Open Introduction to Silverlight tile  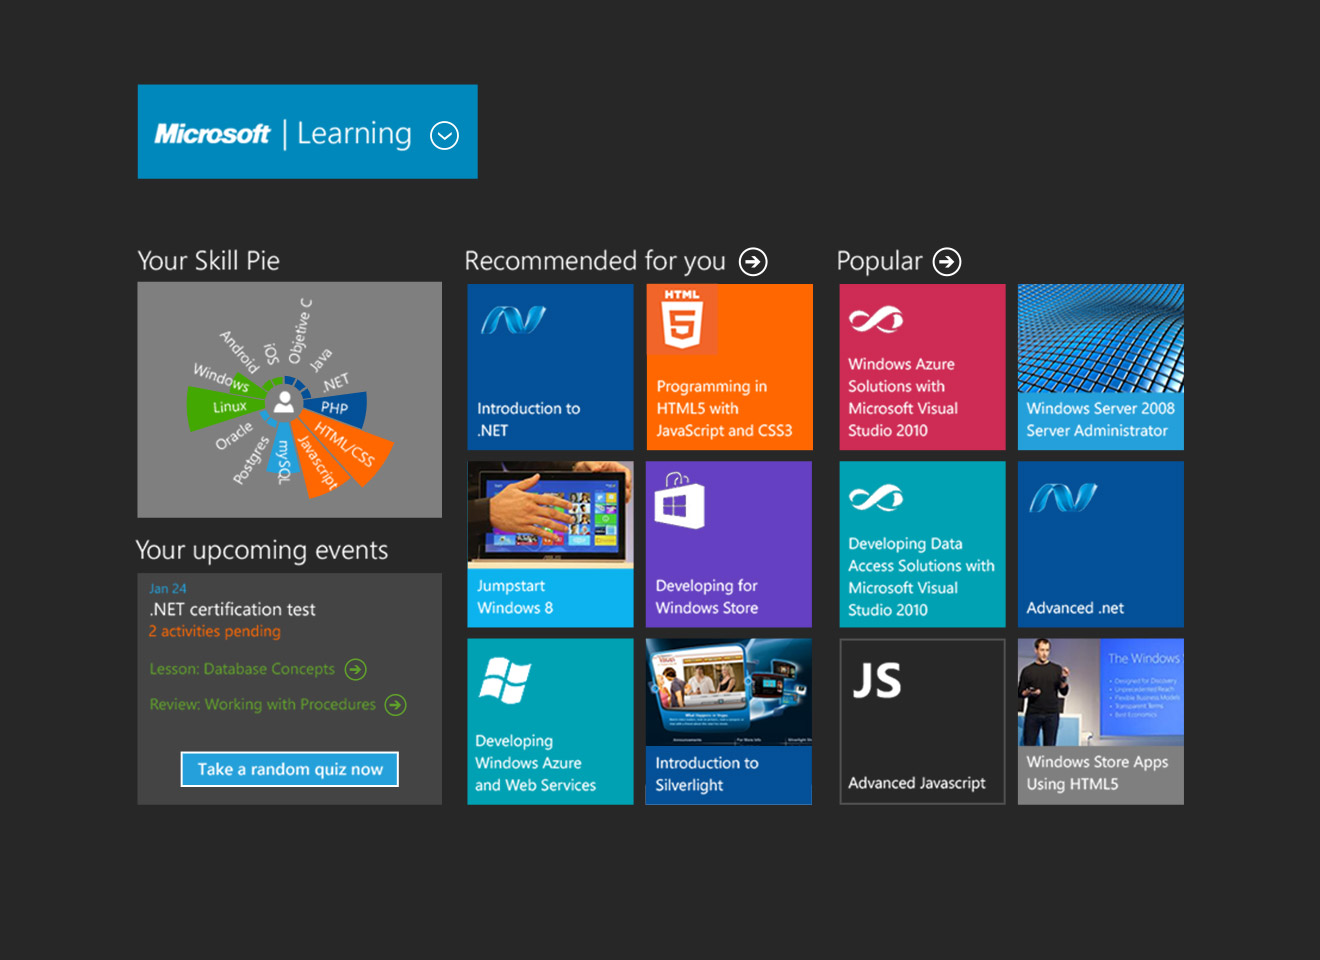729,722
